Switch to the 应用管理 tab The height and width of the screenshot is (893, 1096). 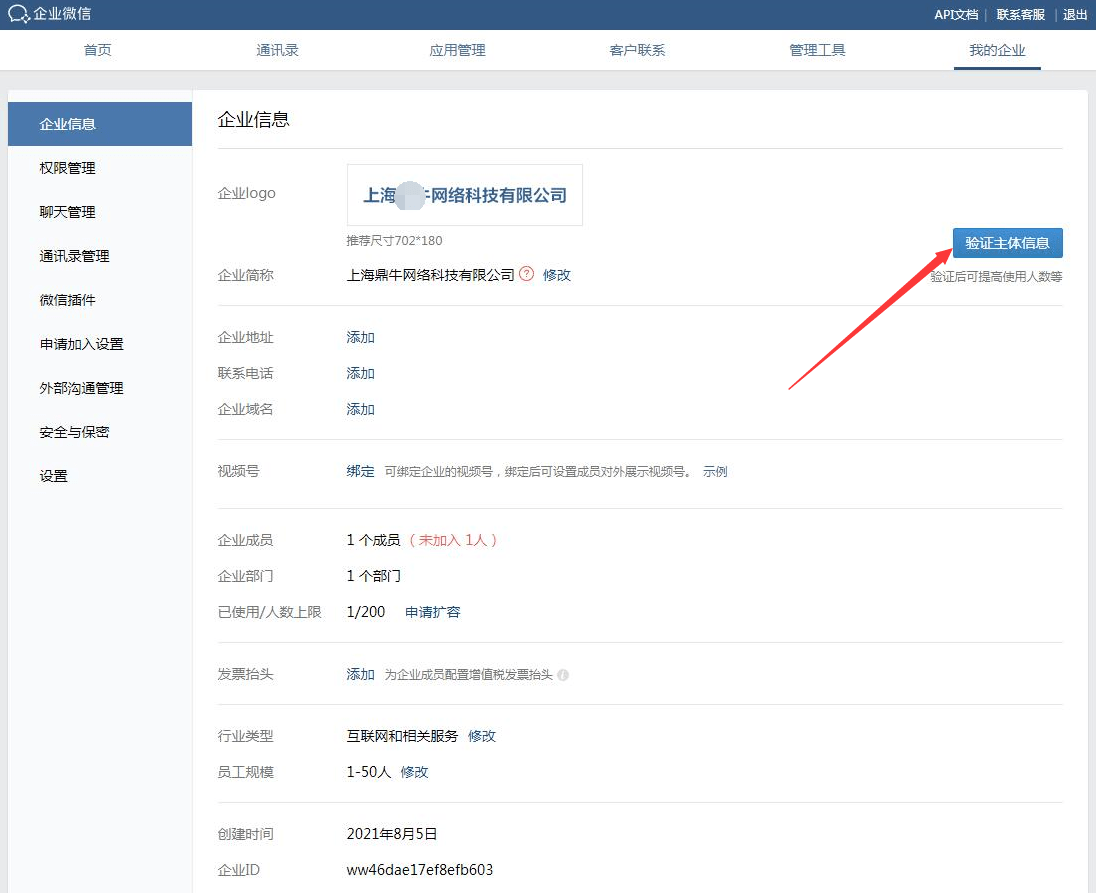point(457,50)
